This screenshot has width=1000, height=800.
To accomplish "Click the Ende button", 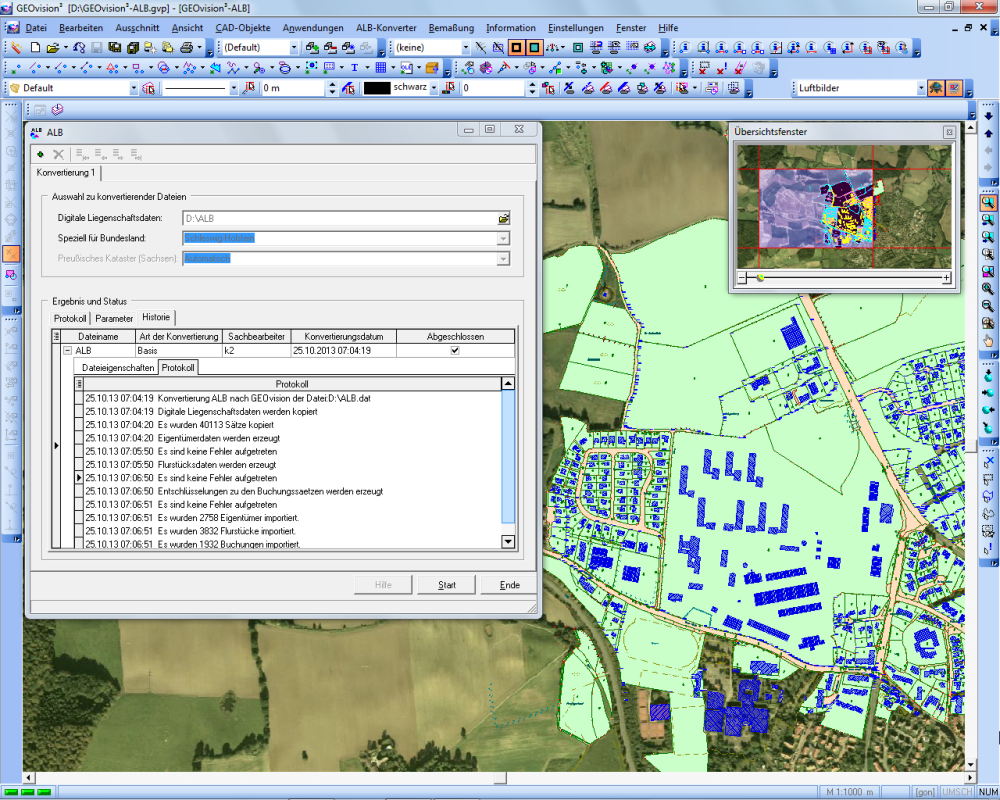I will point(510,585).
